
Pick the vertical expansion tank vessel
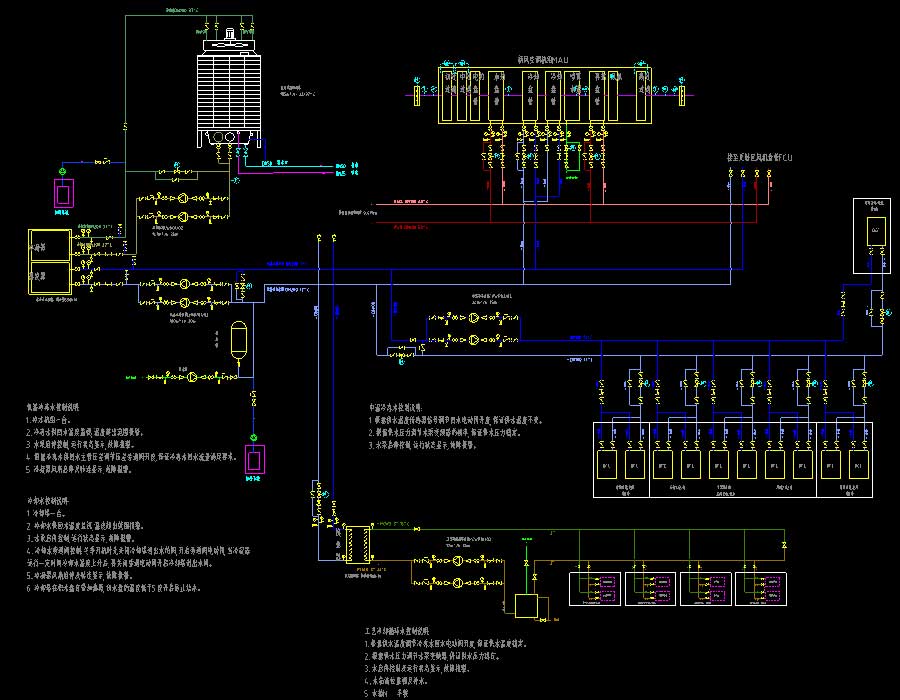click(x=238, y=339)
